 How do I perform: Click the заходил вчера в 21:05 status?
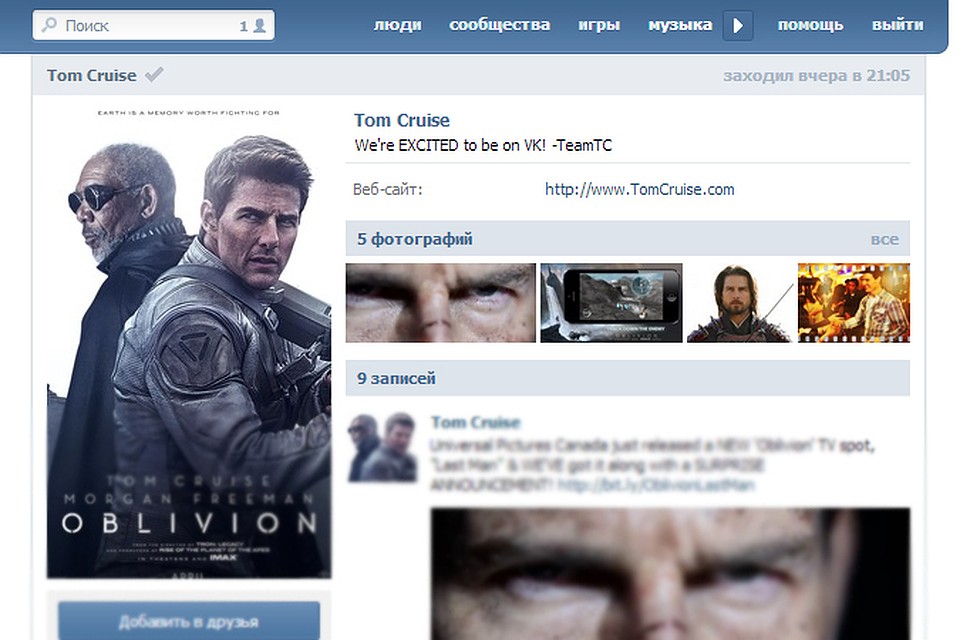click(x=816, y=75)
